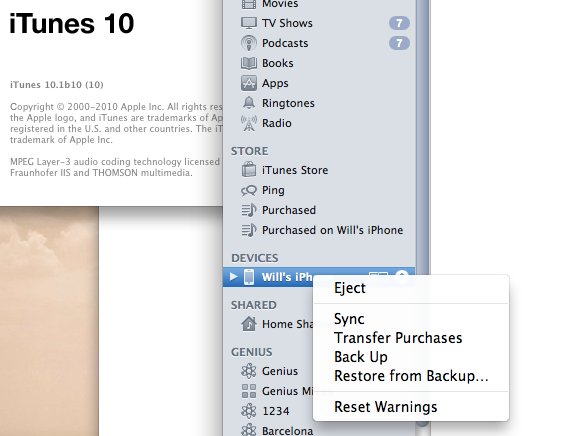
Task: Click the Genius Mixes grid icon
Action: pyautogui.click(x=249, y=391)
